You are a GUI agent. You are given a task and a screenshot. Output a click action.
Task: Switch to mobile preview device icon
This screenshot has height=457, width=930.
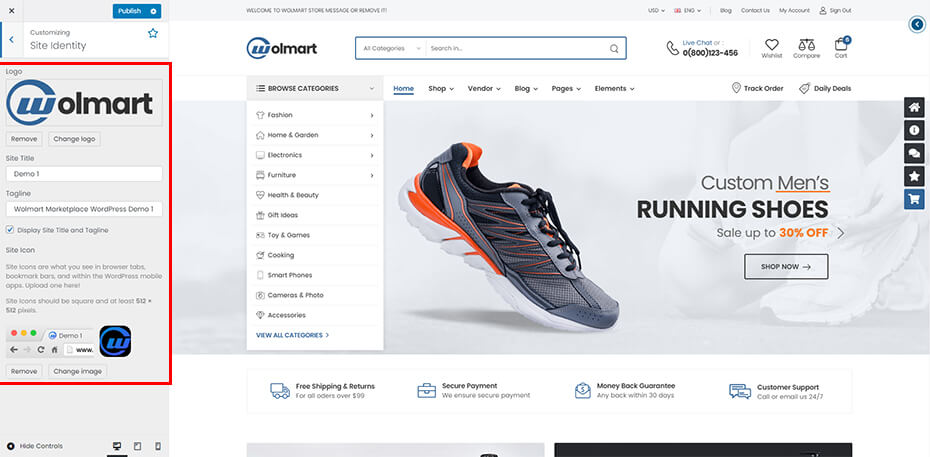click(x=157, y=446)
